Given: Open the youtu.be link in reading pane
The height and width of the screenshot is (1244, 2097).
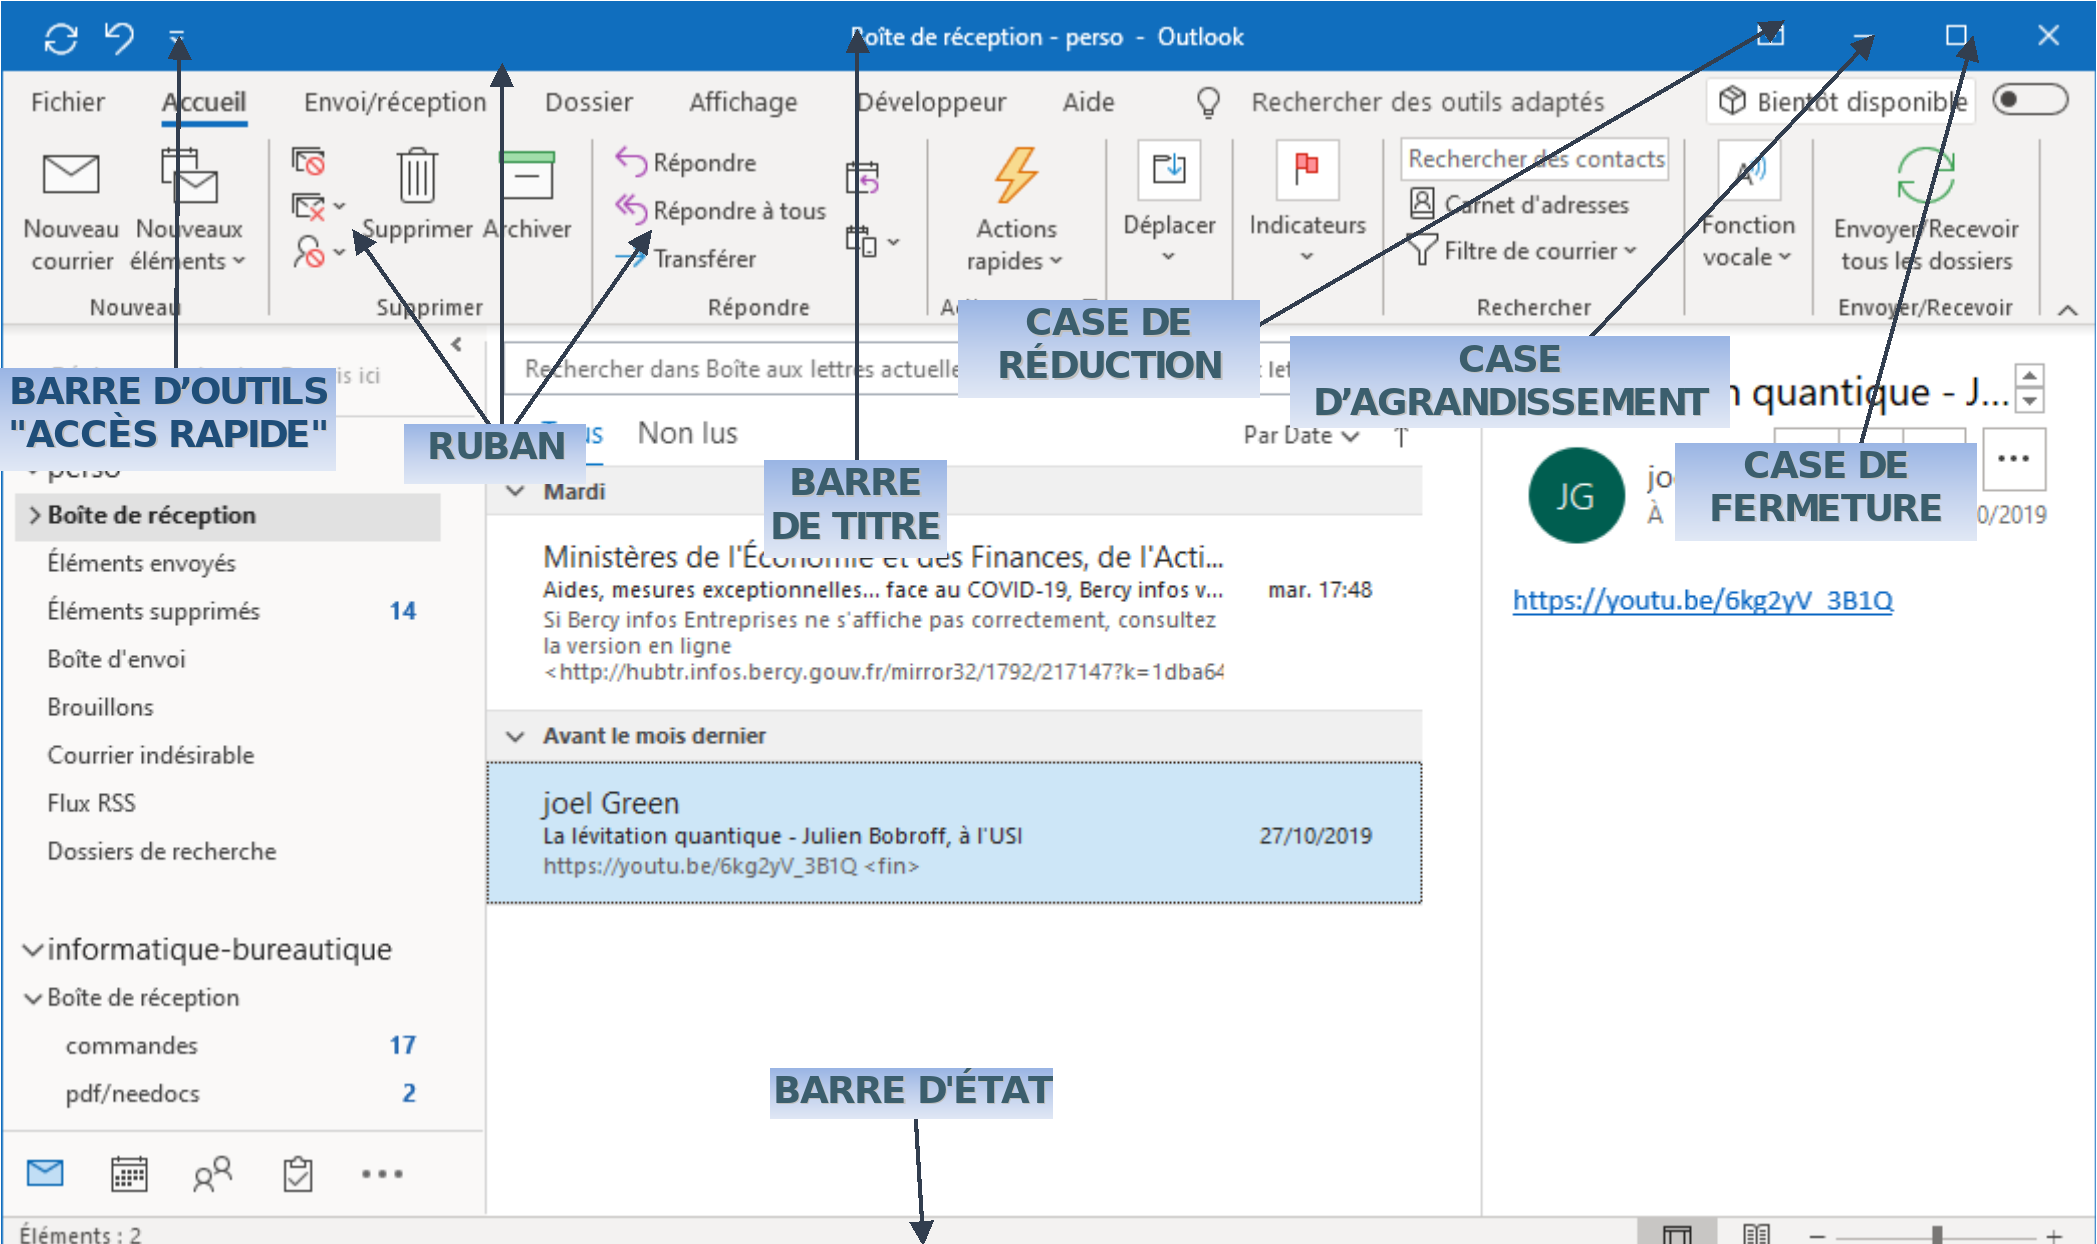Looking at the screenshot, I should pos(1702,600).
